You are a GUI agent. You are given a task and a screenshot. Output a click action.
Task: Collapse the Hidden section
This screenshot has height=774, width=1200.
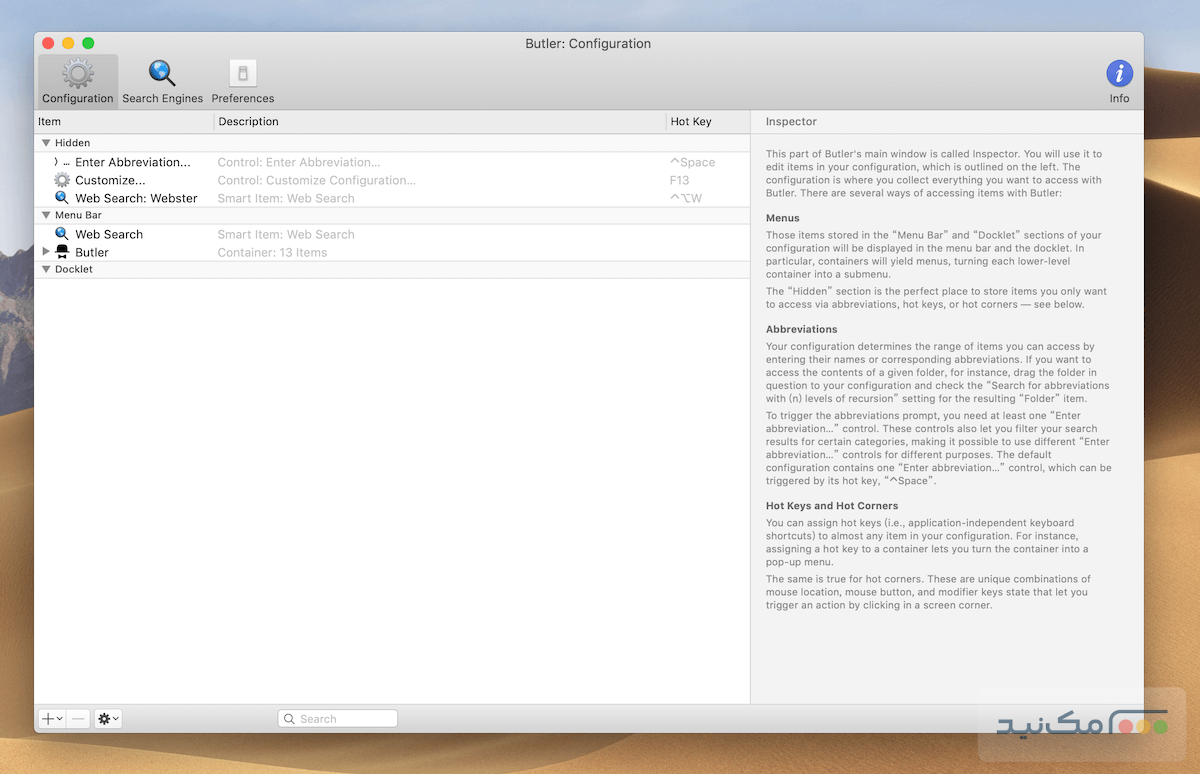tap(46, 142)
